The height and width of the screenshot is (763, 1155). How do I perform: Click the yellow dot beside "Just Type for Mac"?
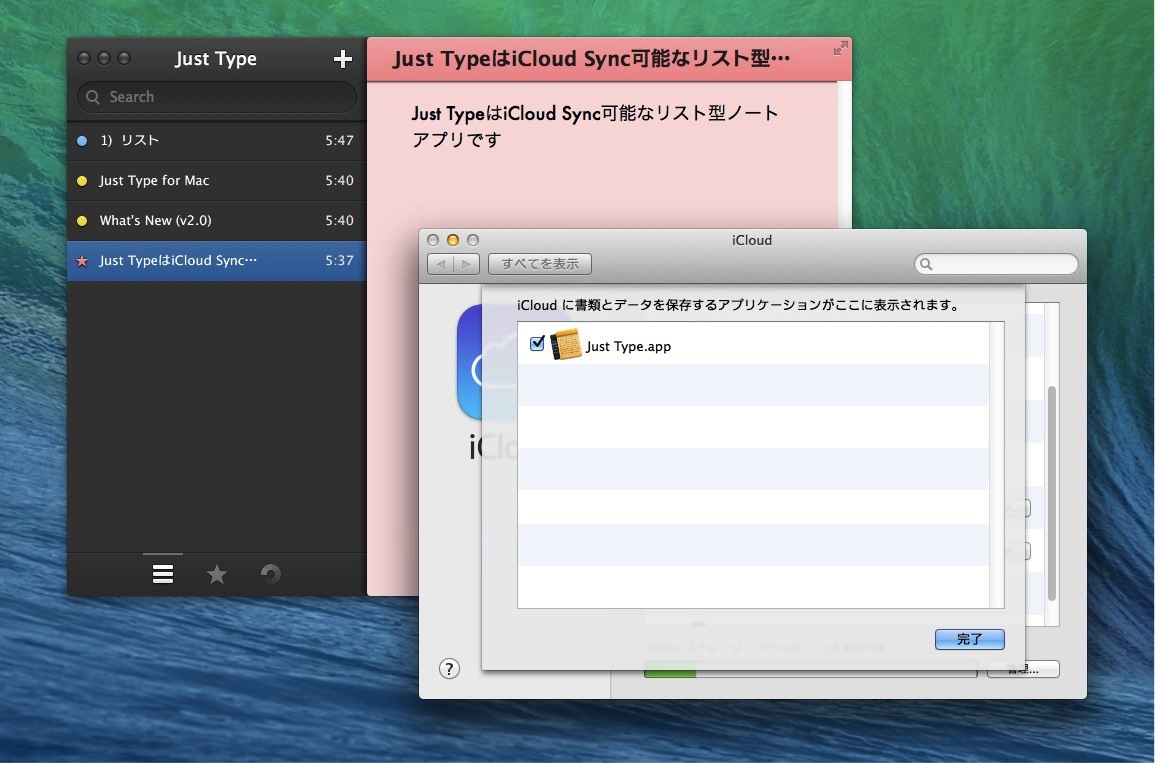coord(82,180)
